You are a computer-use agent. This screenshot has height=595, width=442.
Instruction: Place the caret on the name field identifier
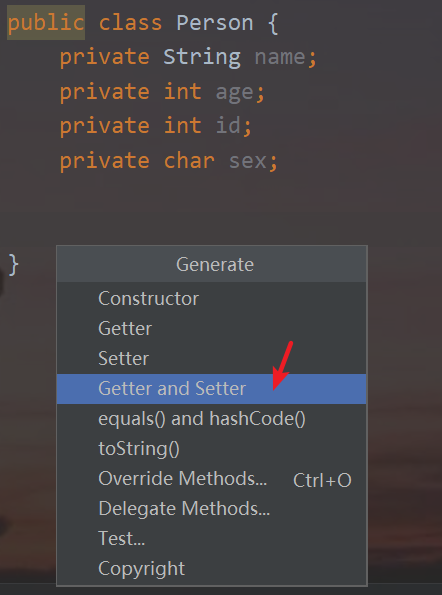tap(280, 57)
